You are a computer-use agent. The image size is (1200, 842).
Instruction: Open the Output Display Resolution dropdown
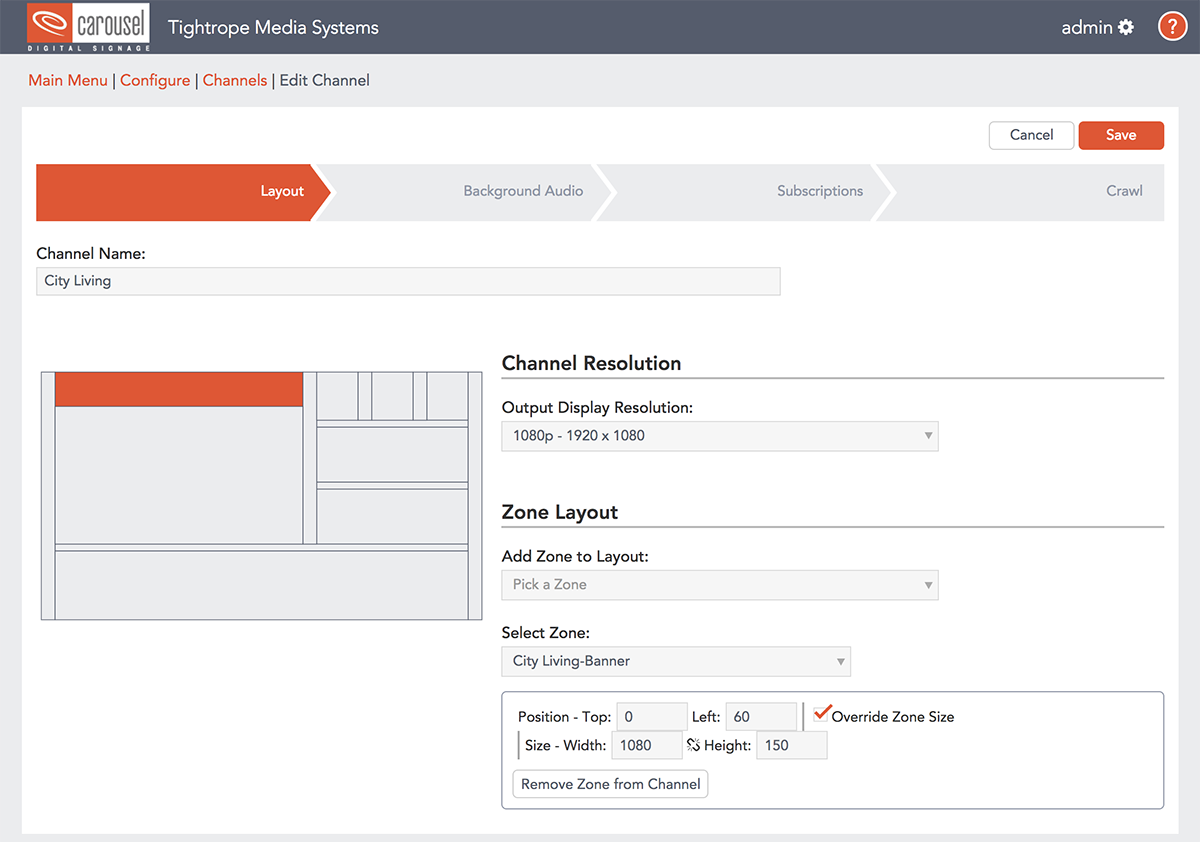pos(719,436)
